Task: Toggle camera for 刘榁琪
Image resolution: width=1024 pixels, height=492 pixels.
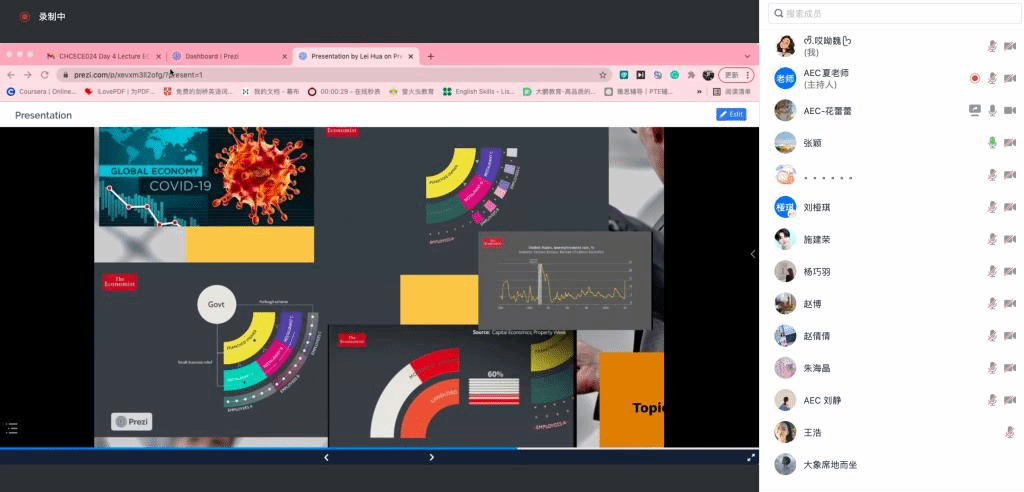Action: pyautogui.click(x=1009, y=207)
